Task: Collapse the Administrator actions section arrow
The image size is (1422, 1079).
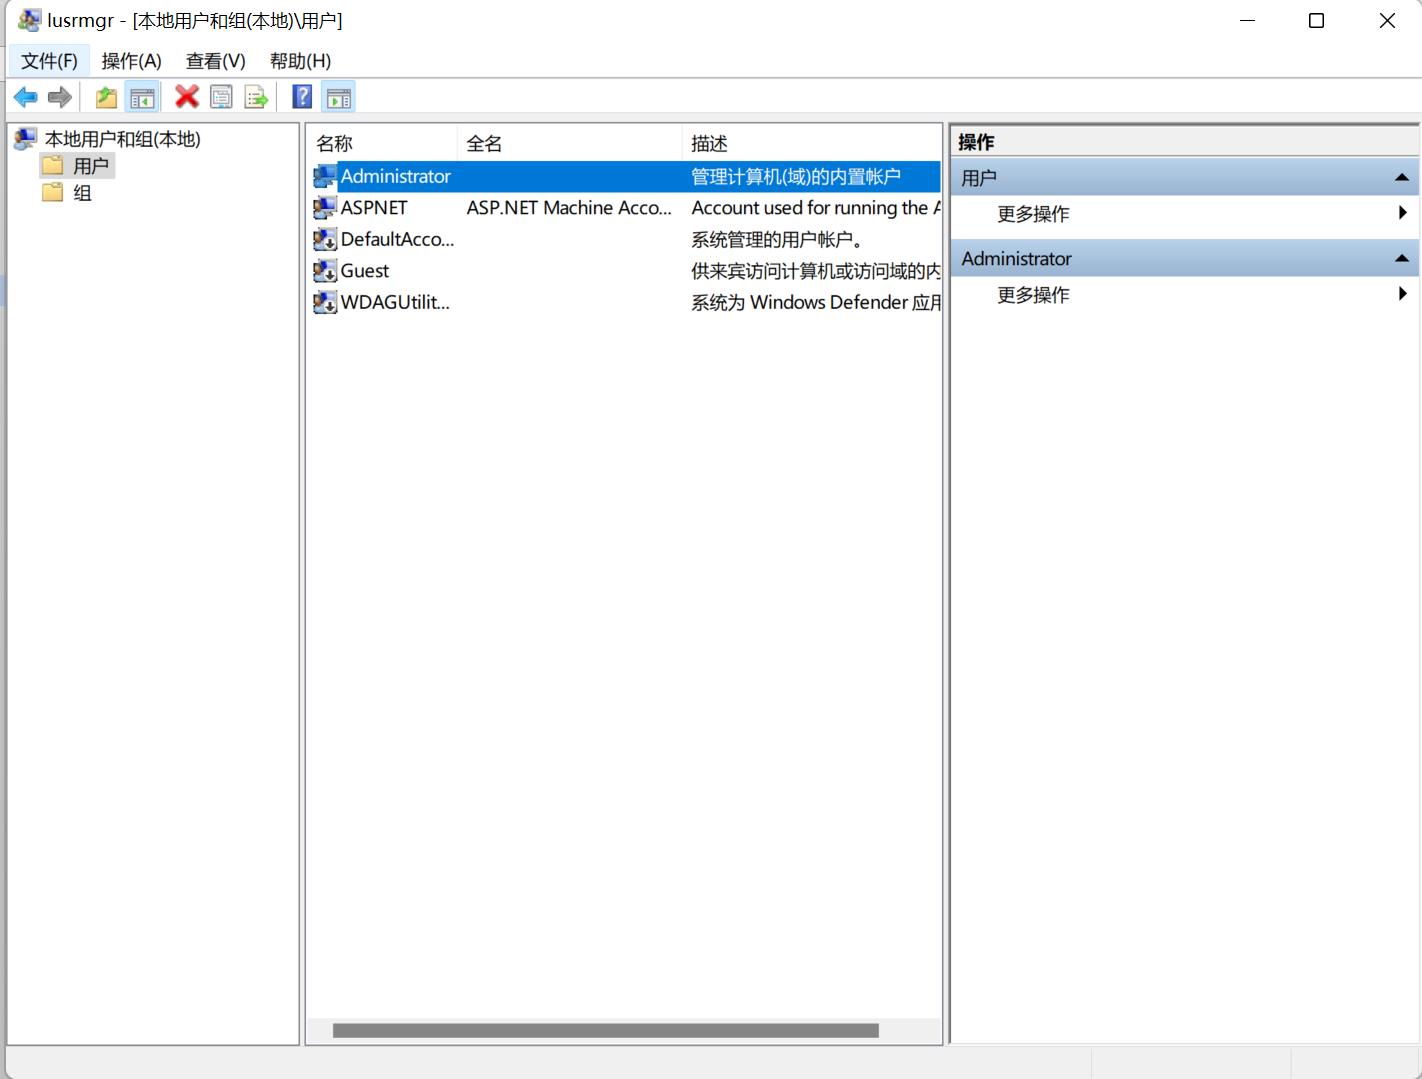Action: click(1402, 259)
